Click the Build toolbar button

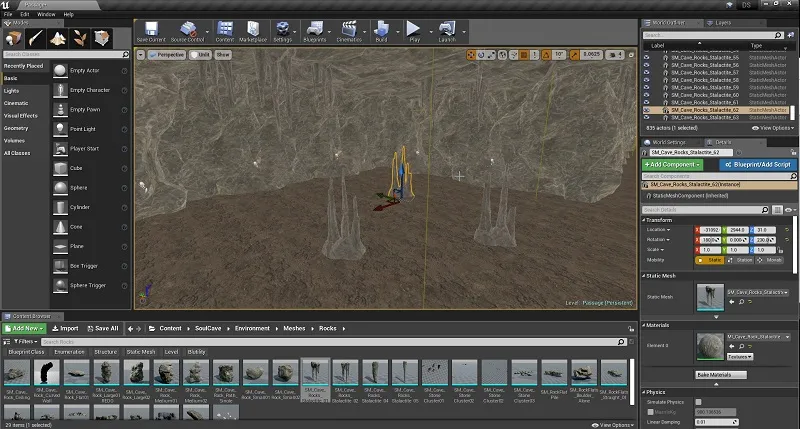[381, 32]
